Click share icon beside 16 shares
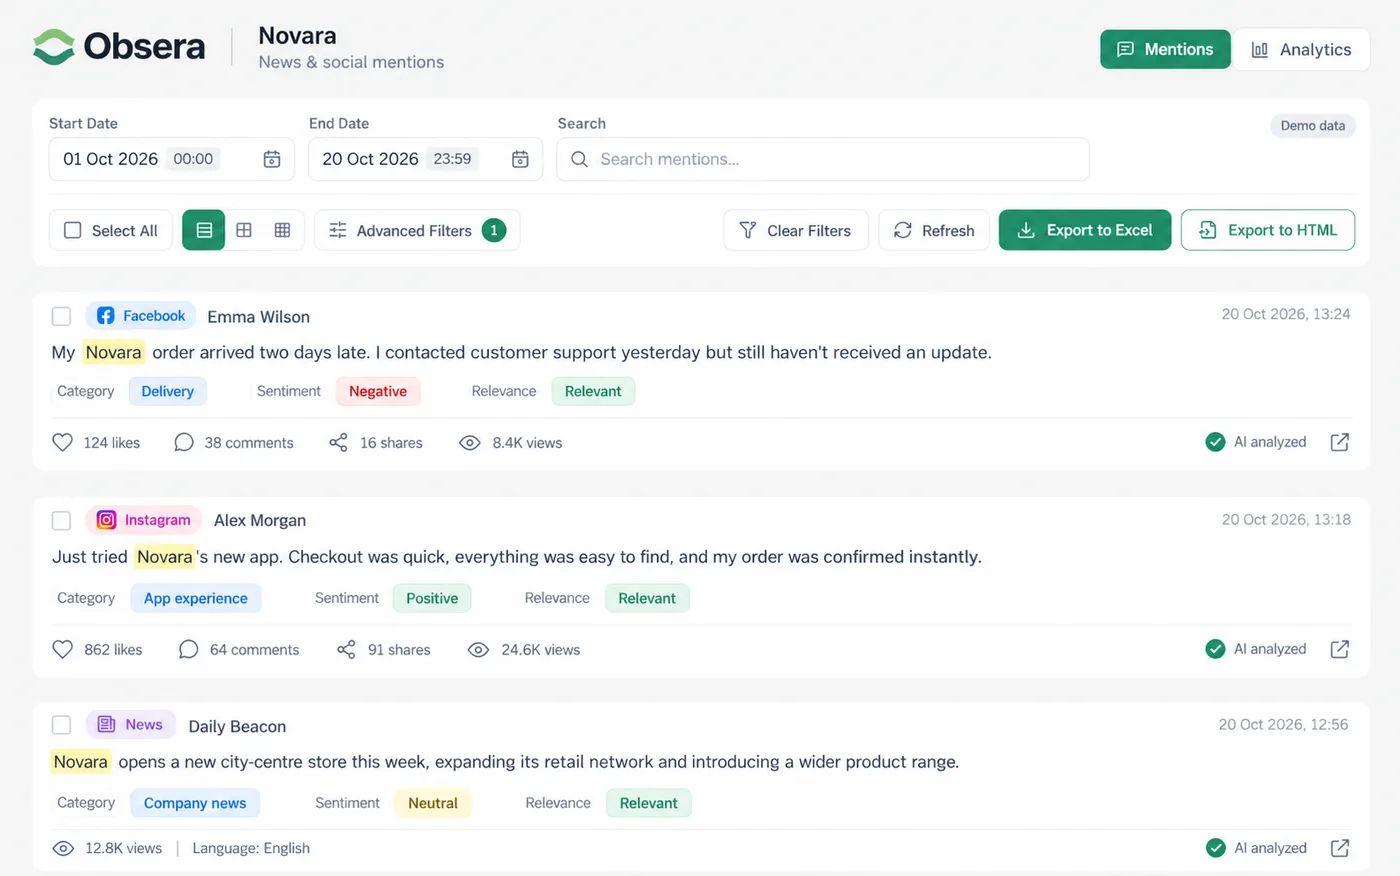 coord(339,442)
